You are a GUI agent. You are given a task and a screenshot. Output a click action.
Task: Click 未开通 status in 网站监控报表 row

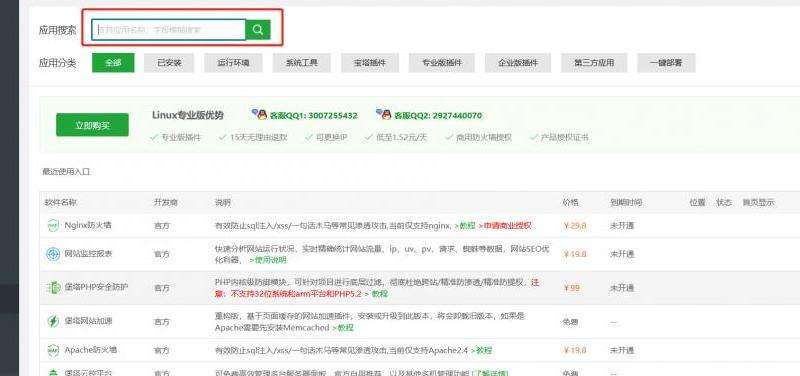point(621,254)
